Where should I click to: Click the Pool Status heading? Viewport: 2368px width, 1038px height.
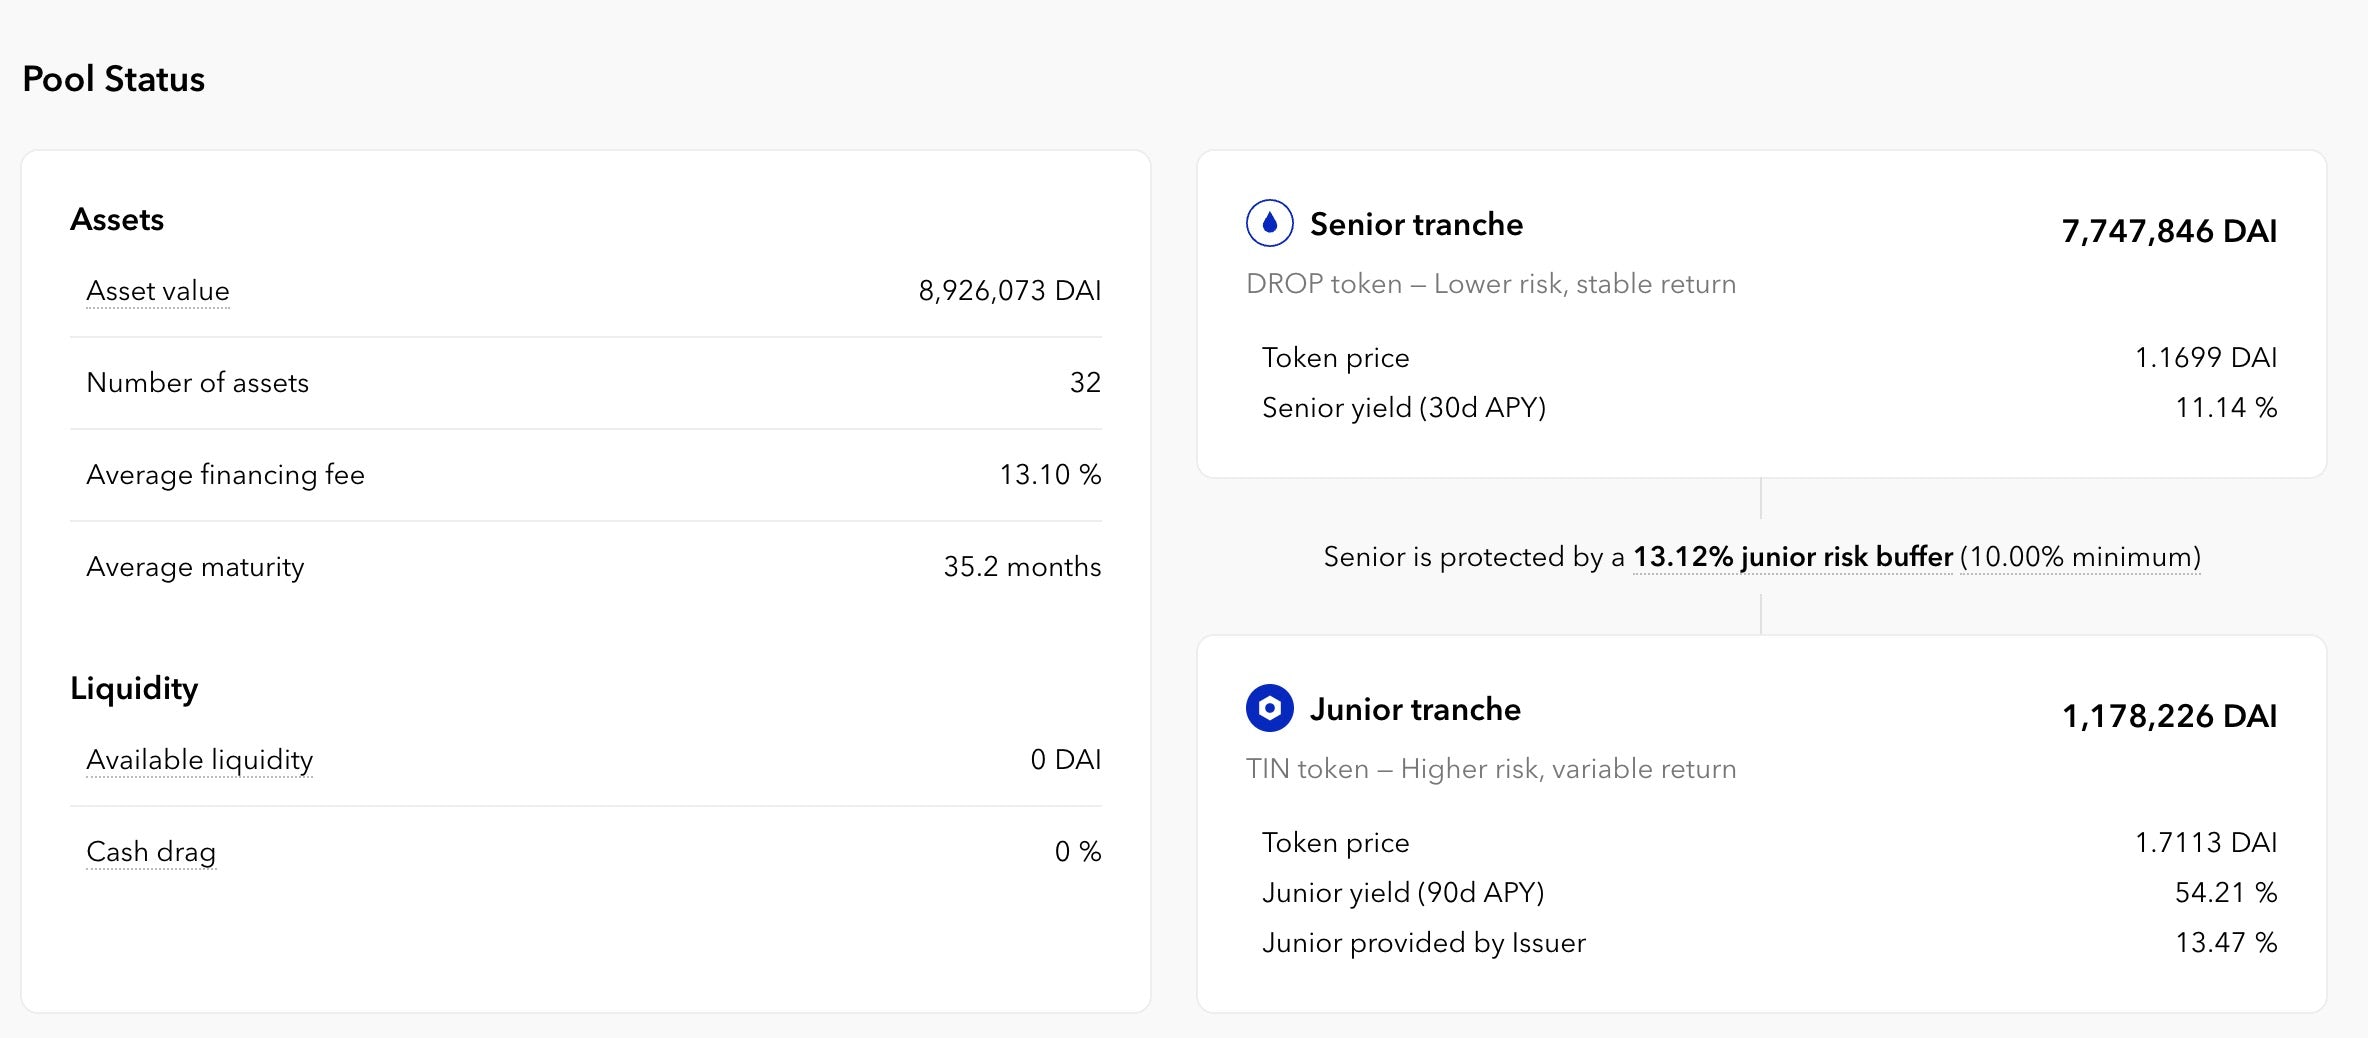(113, 79)
